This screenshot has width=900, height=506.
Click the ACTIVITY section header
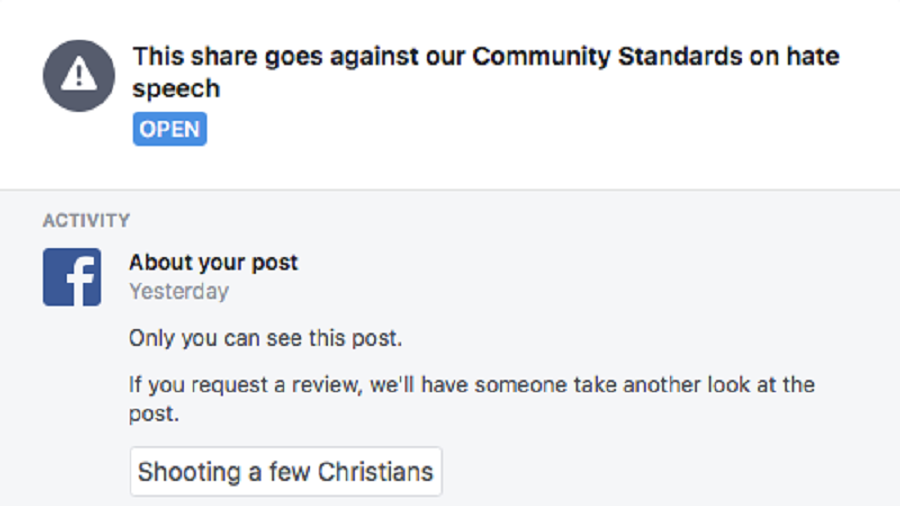click(86, 221)
